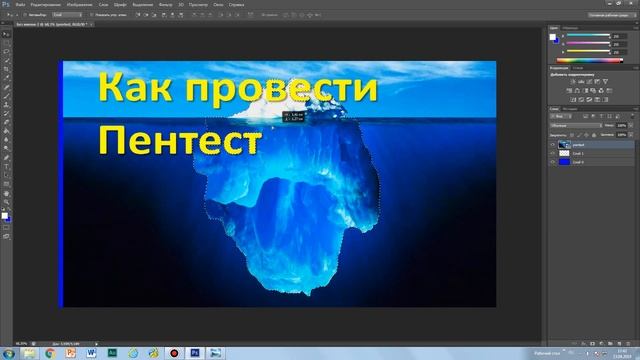
Task: Lock all layer attributes
Action: (x=594, y=135)
